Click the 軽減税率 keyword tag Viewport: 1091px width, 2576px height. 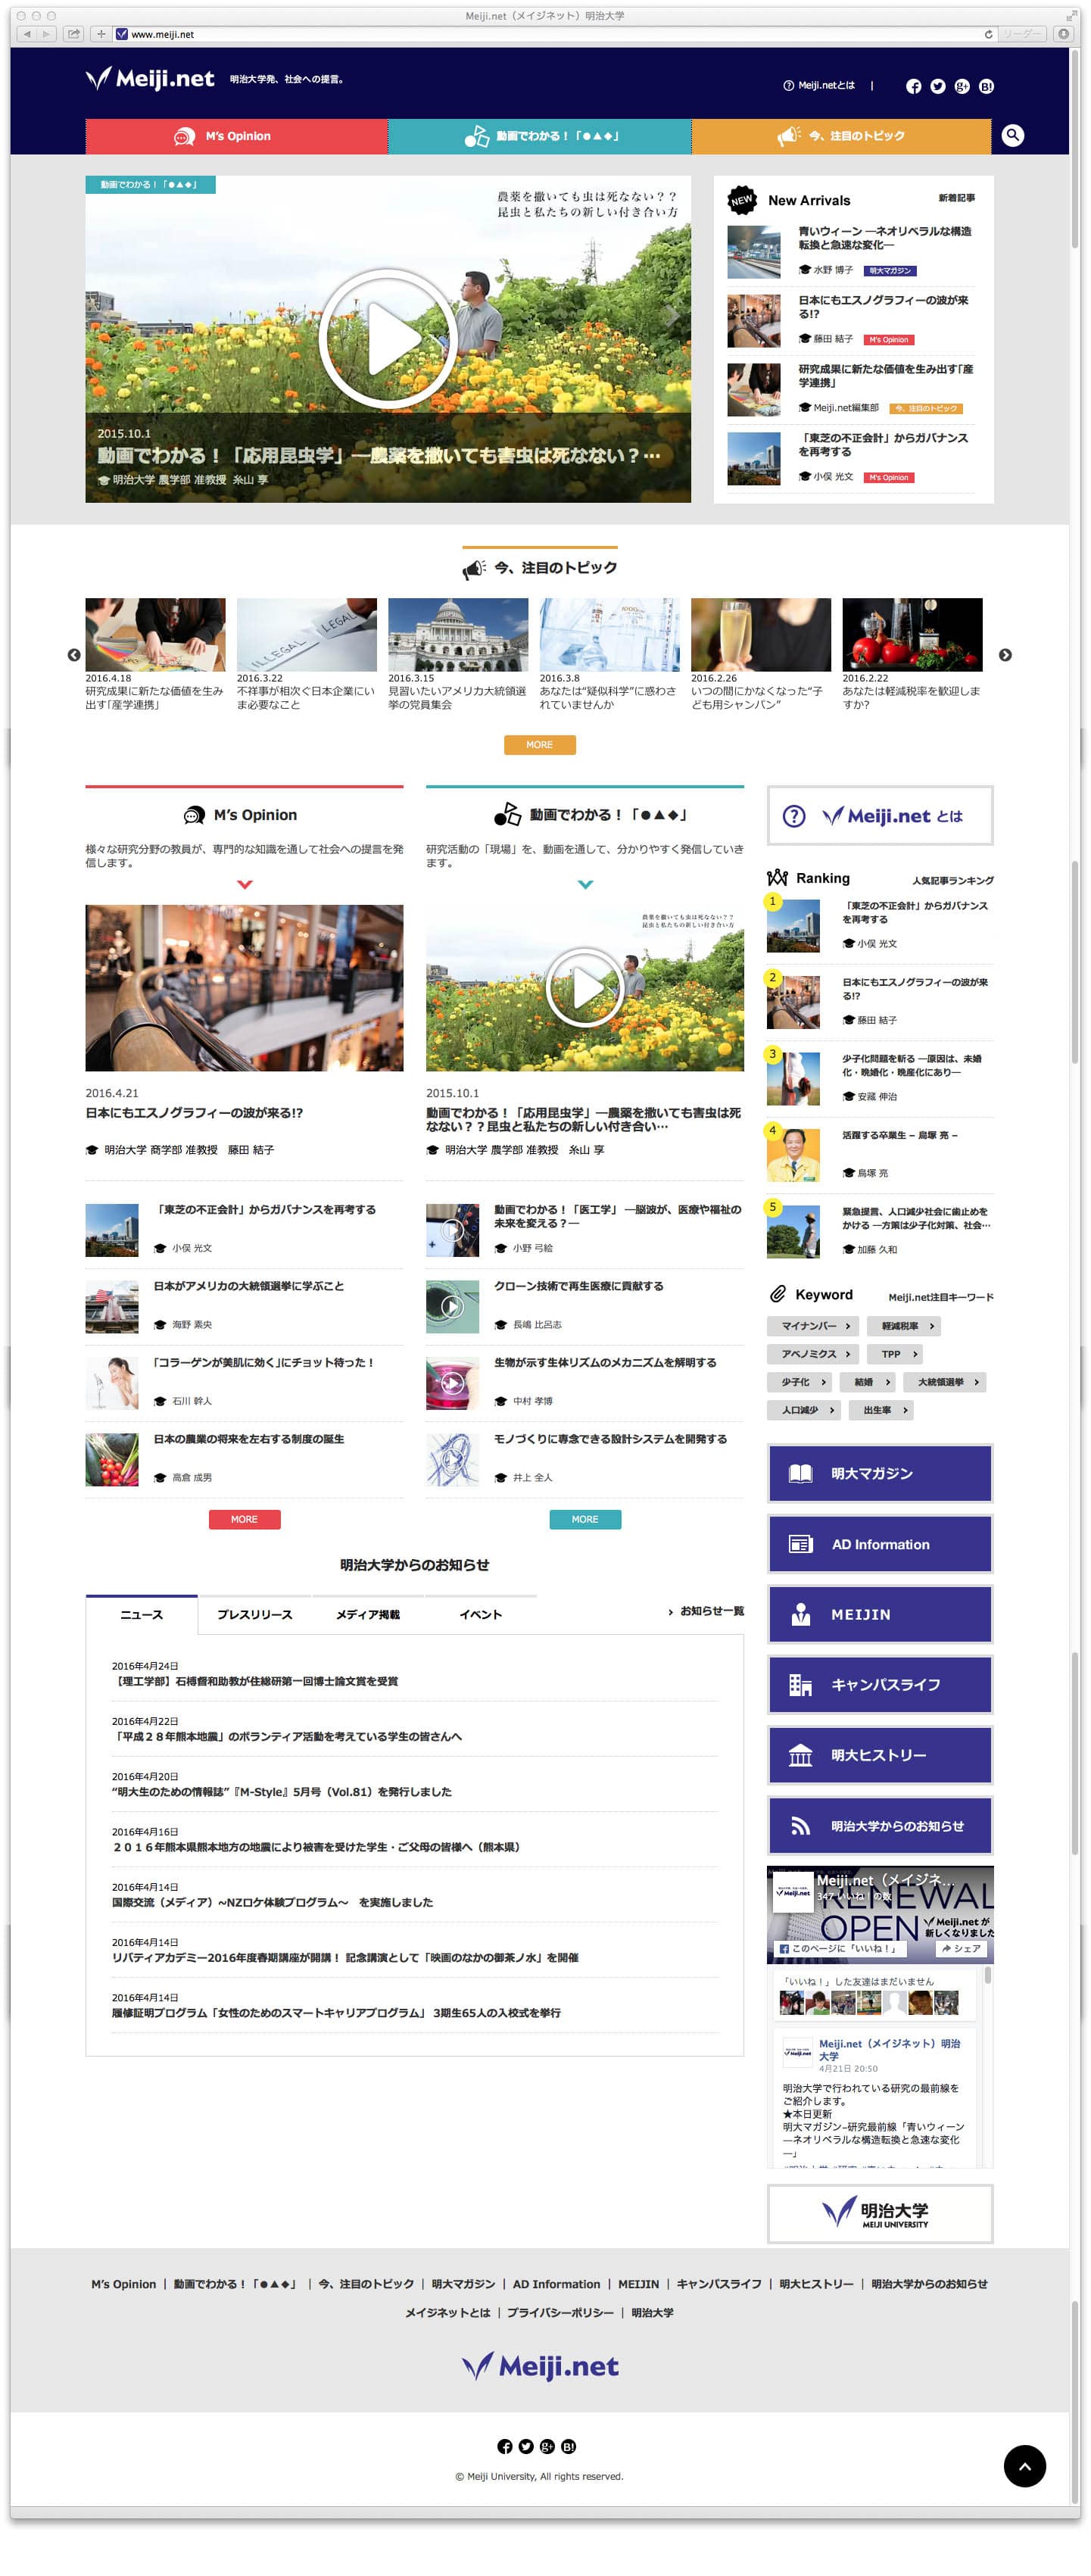click(904, 1326)
